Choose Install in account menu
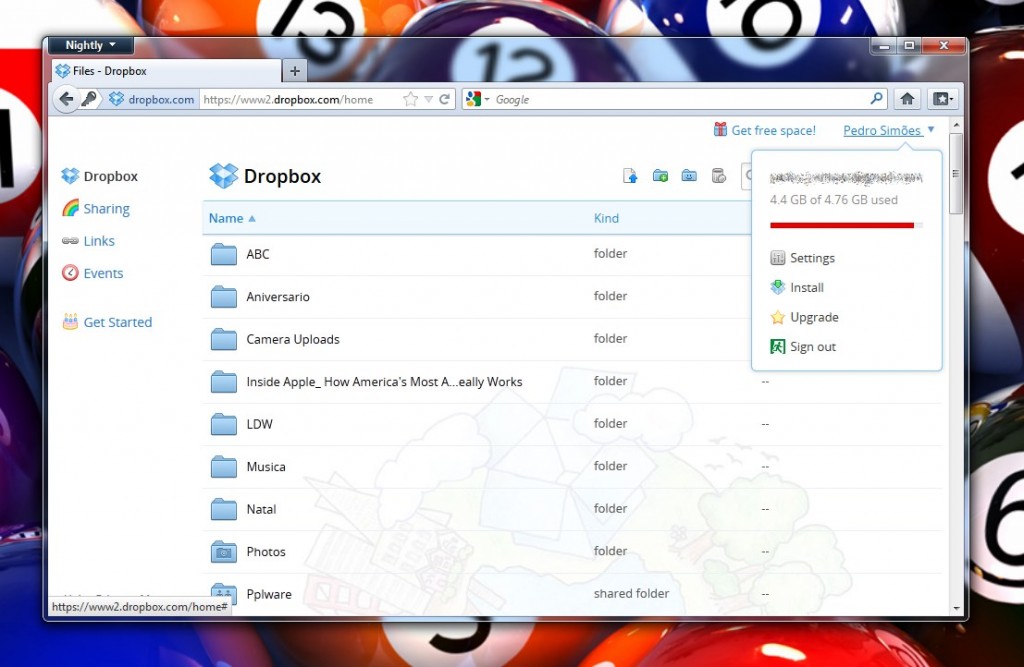1024x667 pixels. point(807,287)
